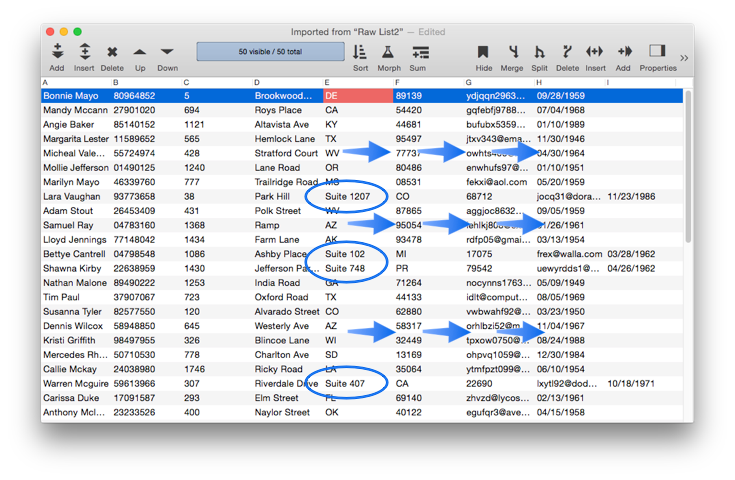Click the highlighted DE cell
The width and height of the screenshot is (735, 480).
point(358,96)
